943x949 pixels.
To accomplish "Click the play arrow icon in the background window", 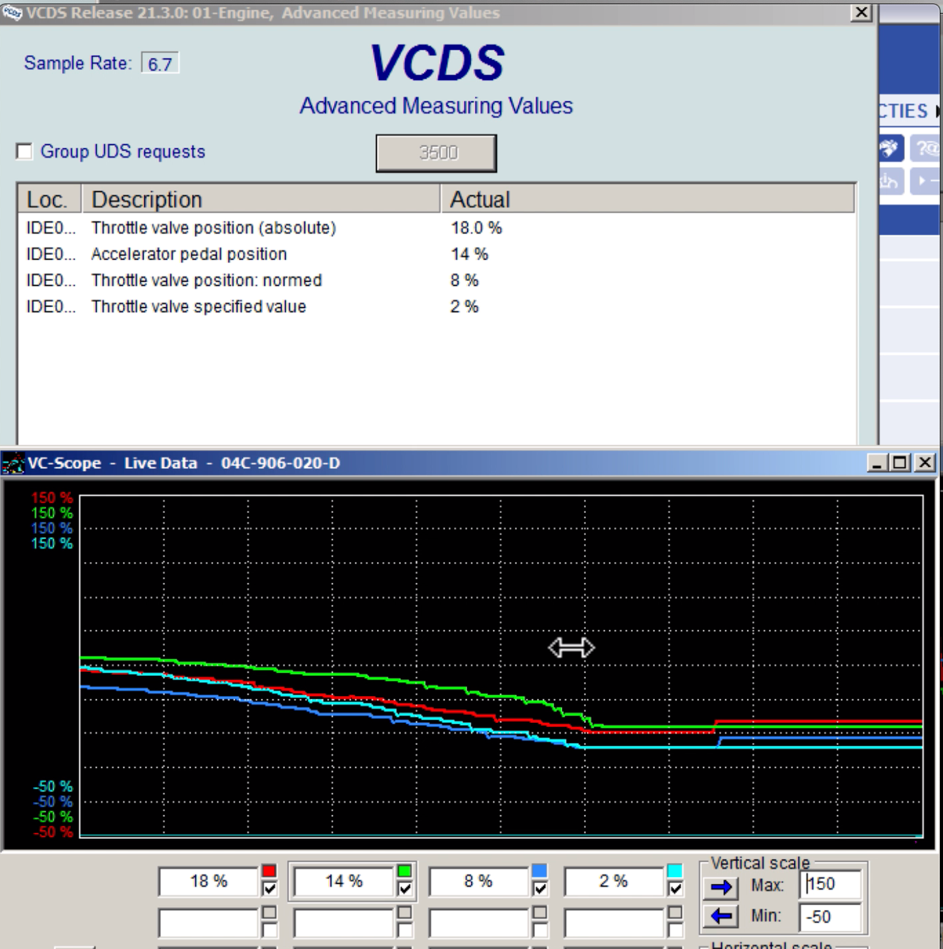I will (x=926, y=181).
